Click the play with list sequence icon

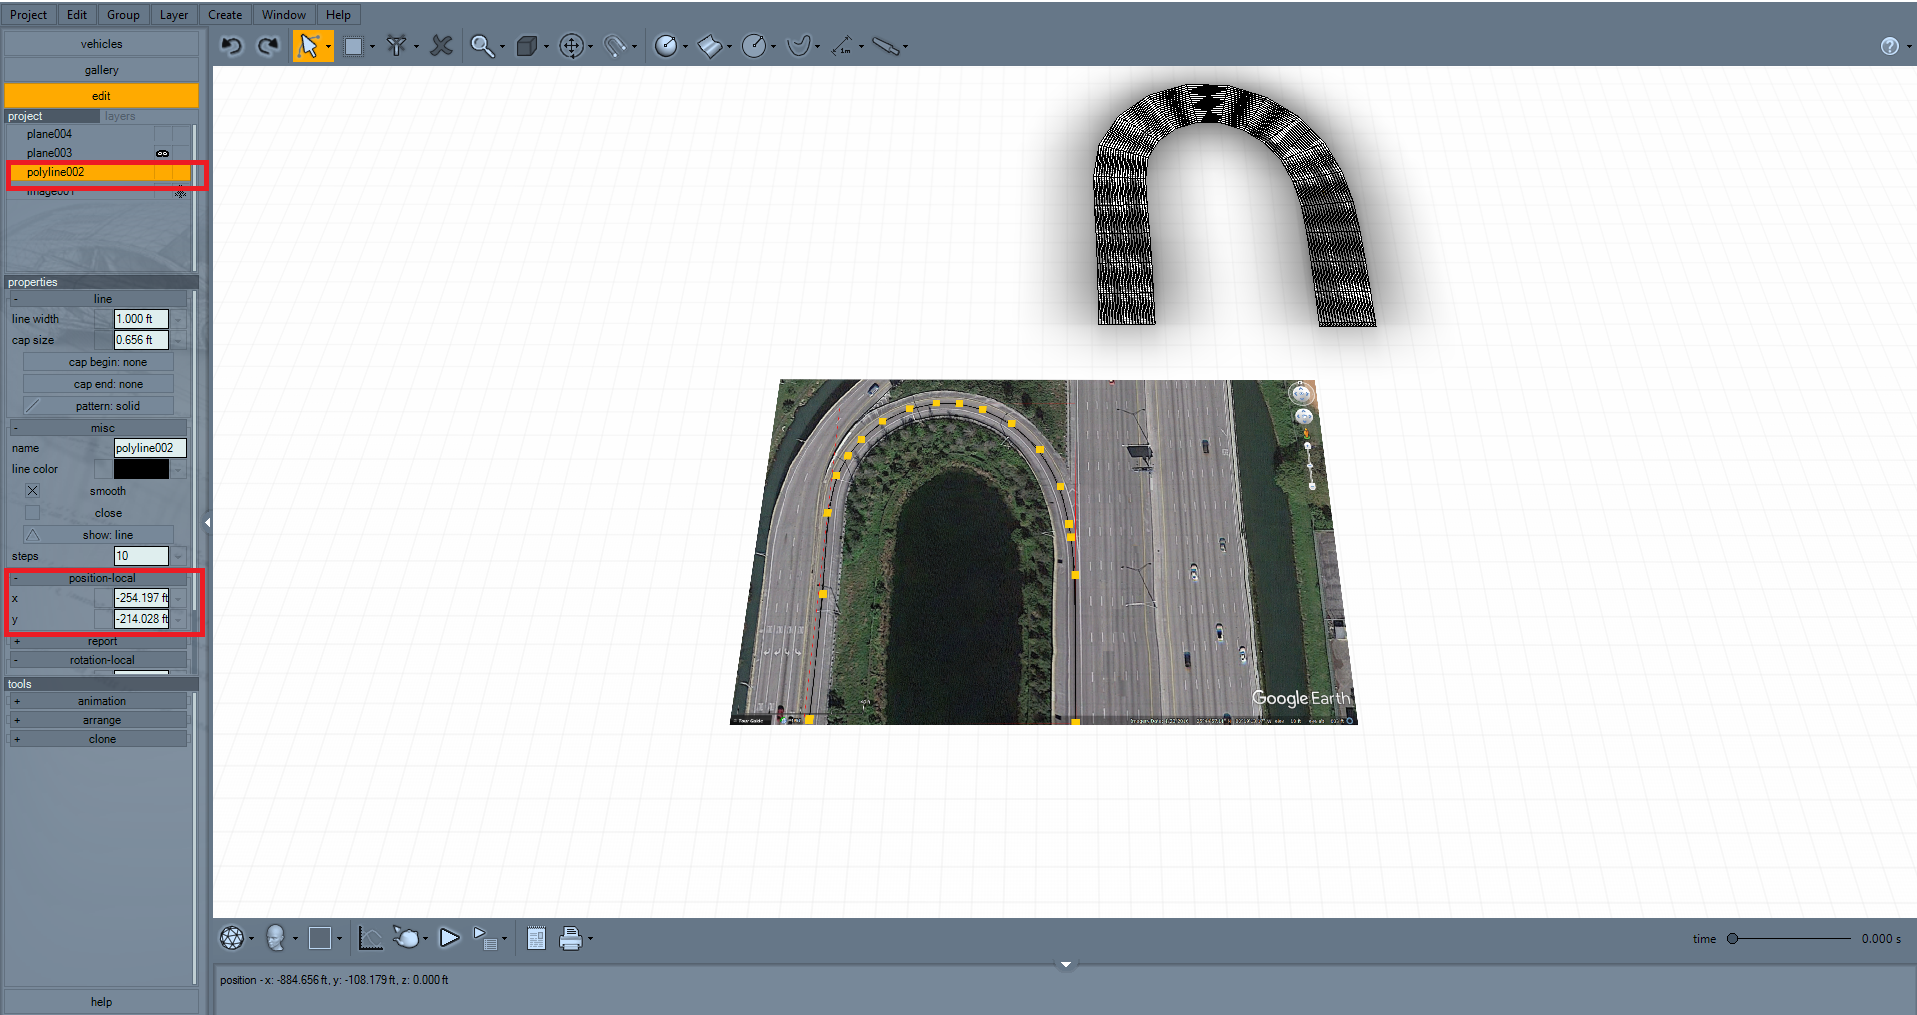(x=485, y=938)
